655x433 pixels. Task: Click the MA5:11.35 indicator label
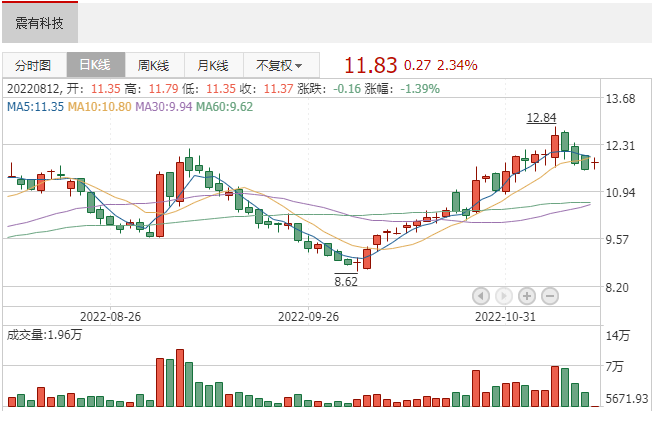tap(36, 106)
